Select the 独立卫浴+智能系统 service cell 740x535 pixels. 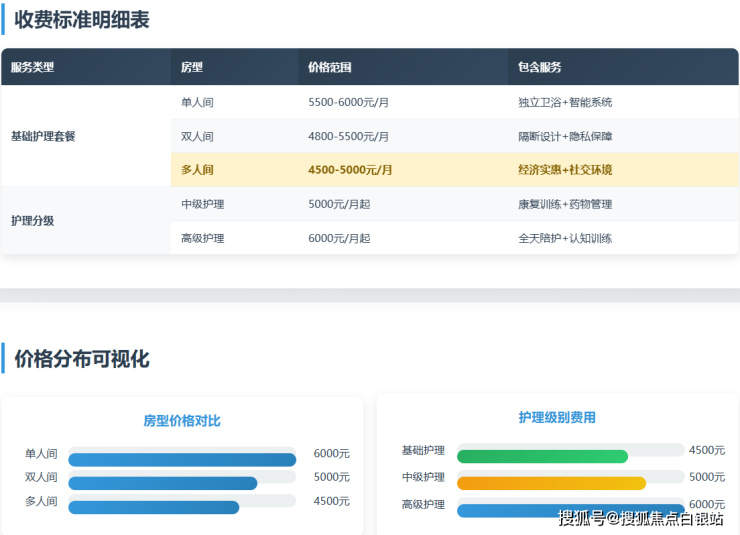(x=565, y=102)
